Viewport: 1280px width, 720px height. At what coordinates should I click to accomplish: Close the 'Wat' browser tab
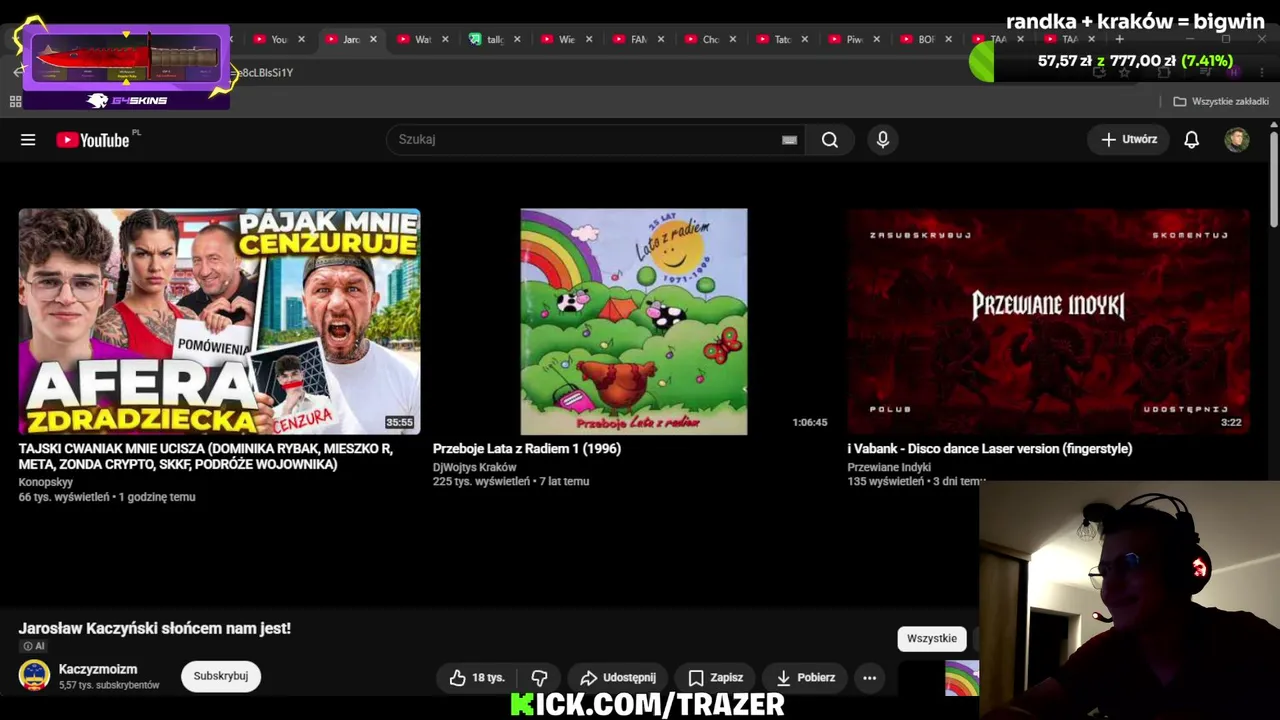pyautogui.click(x=445, y=39)
